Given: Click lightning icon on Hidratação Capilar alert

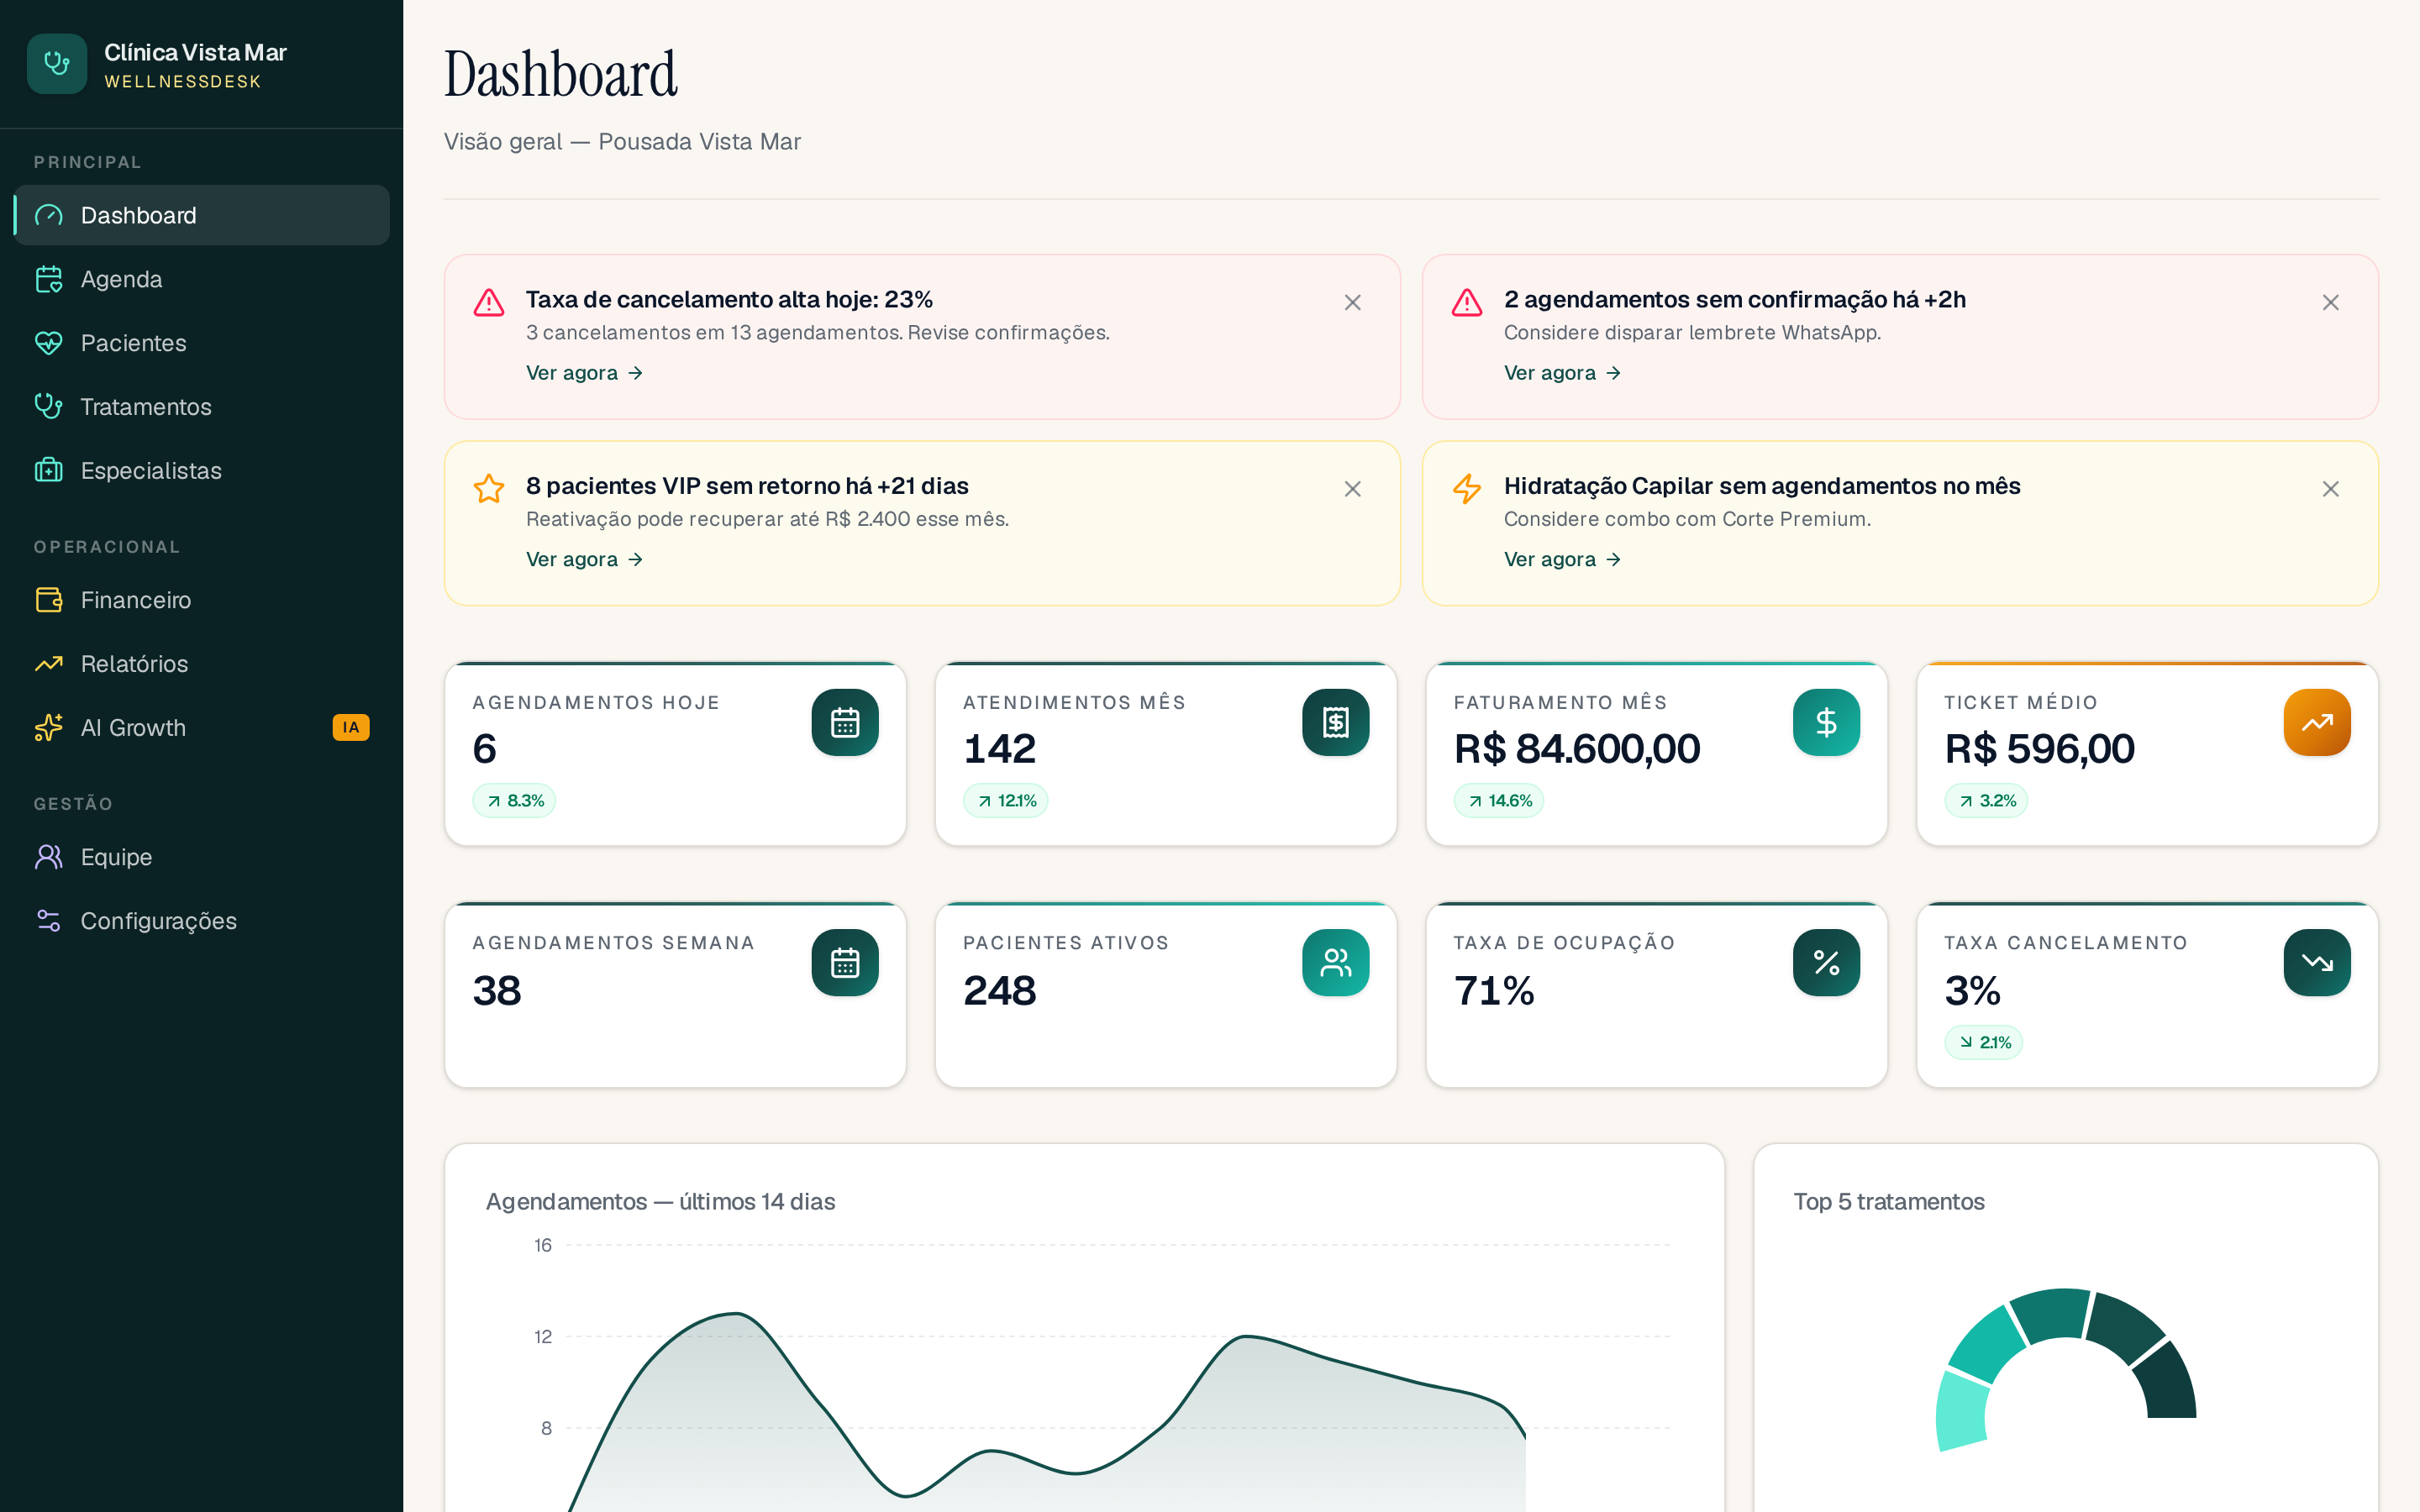Looking at the screenshot, I should click(x=1467, y=489).
